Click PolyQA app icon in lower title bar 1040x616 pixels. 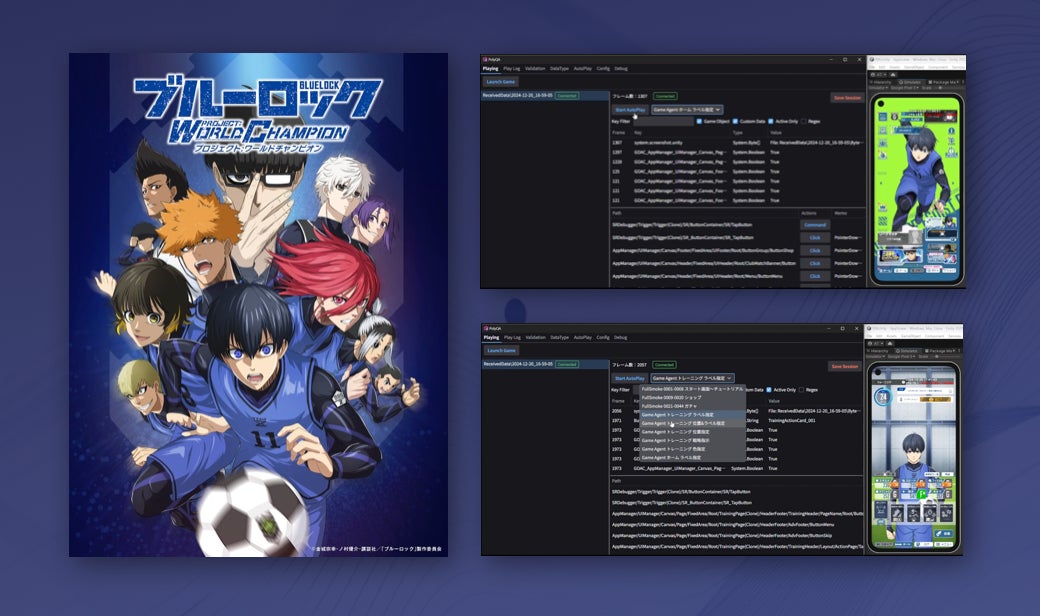(x=486, y=328)
